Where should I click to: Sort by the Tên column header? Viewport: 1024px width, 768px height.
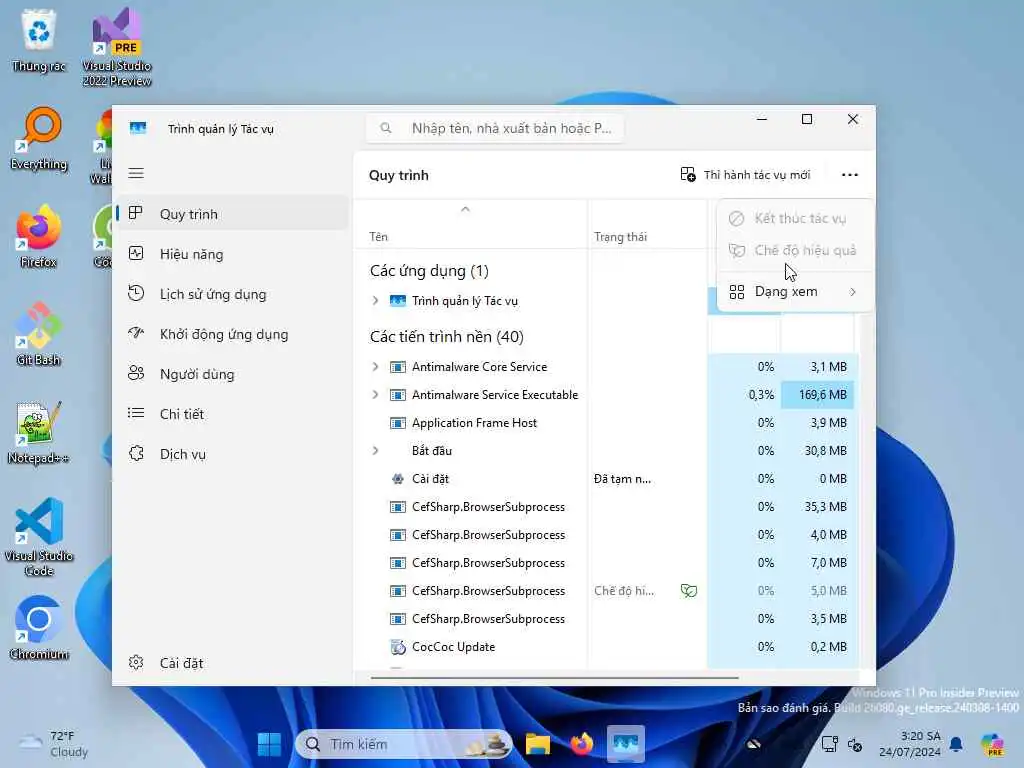click(x=378, y=236)
